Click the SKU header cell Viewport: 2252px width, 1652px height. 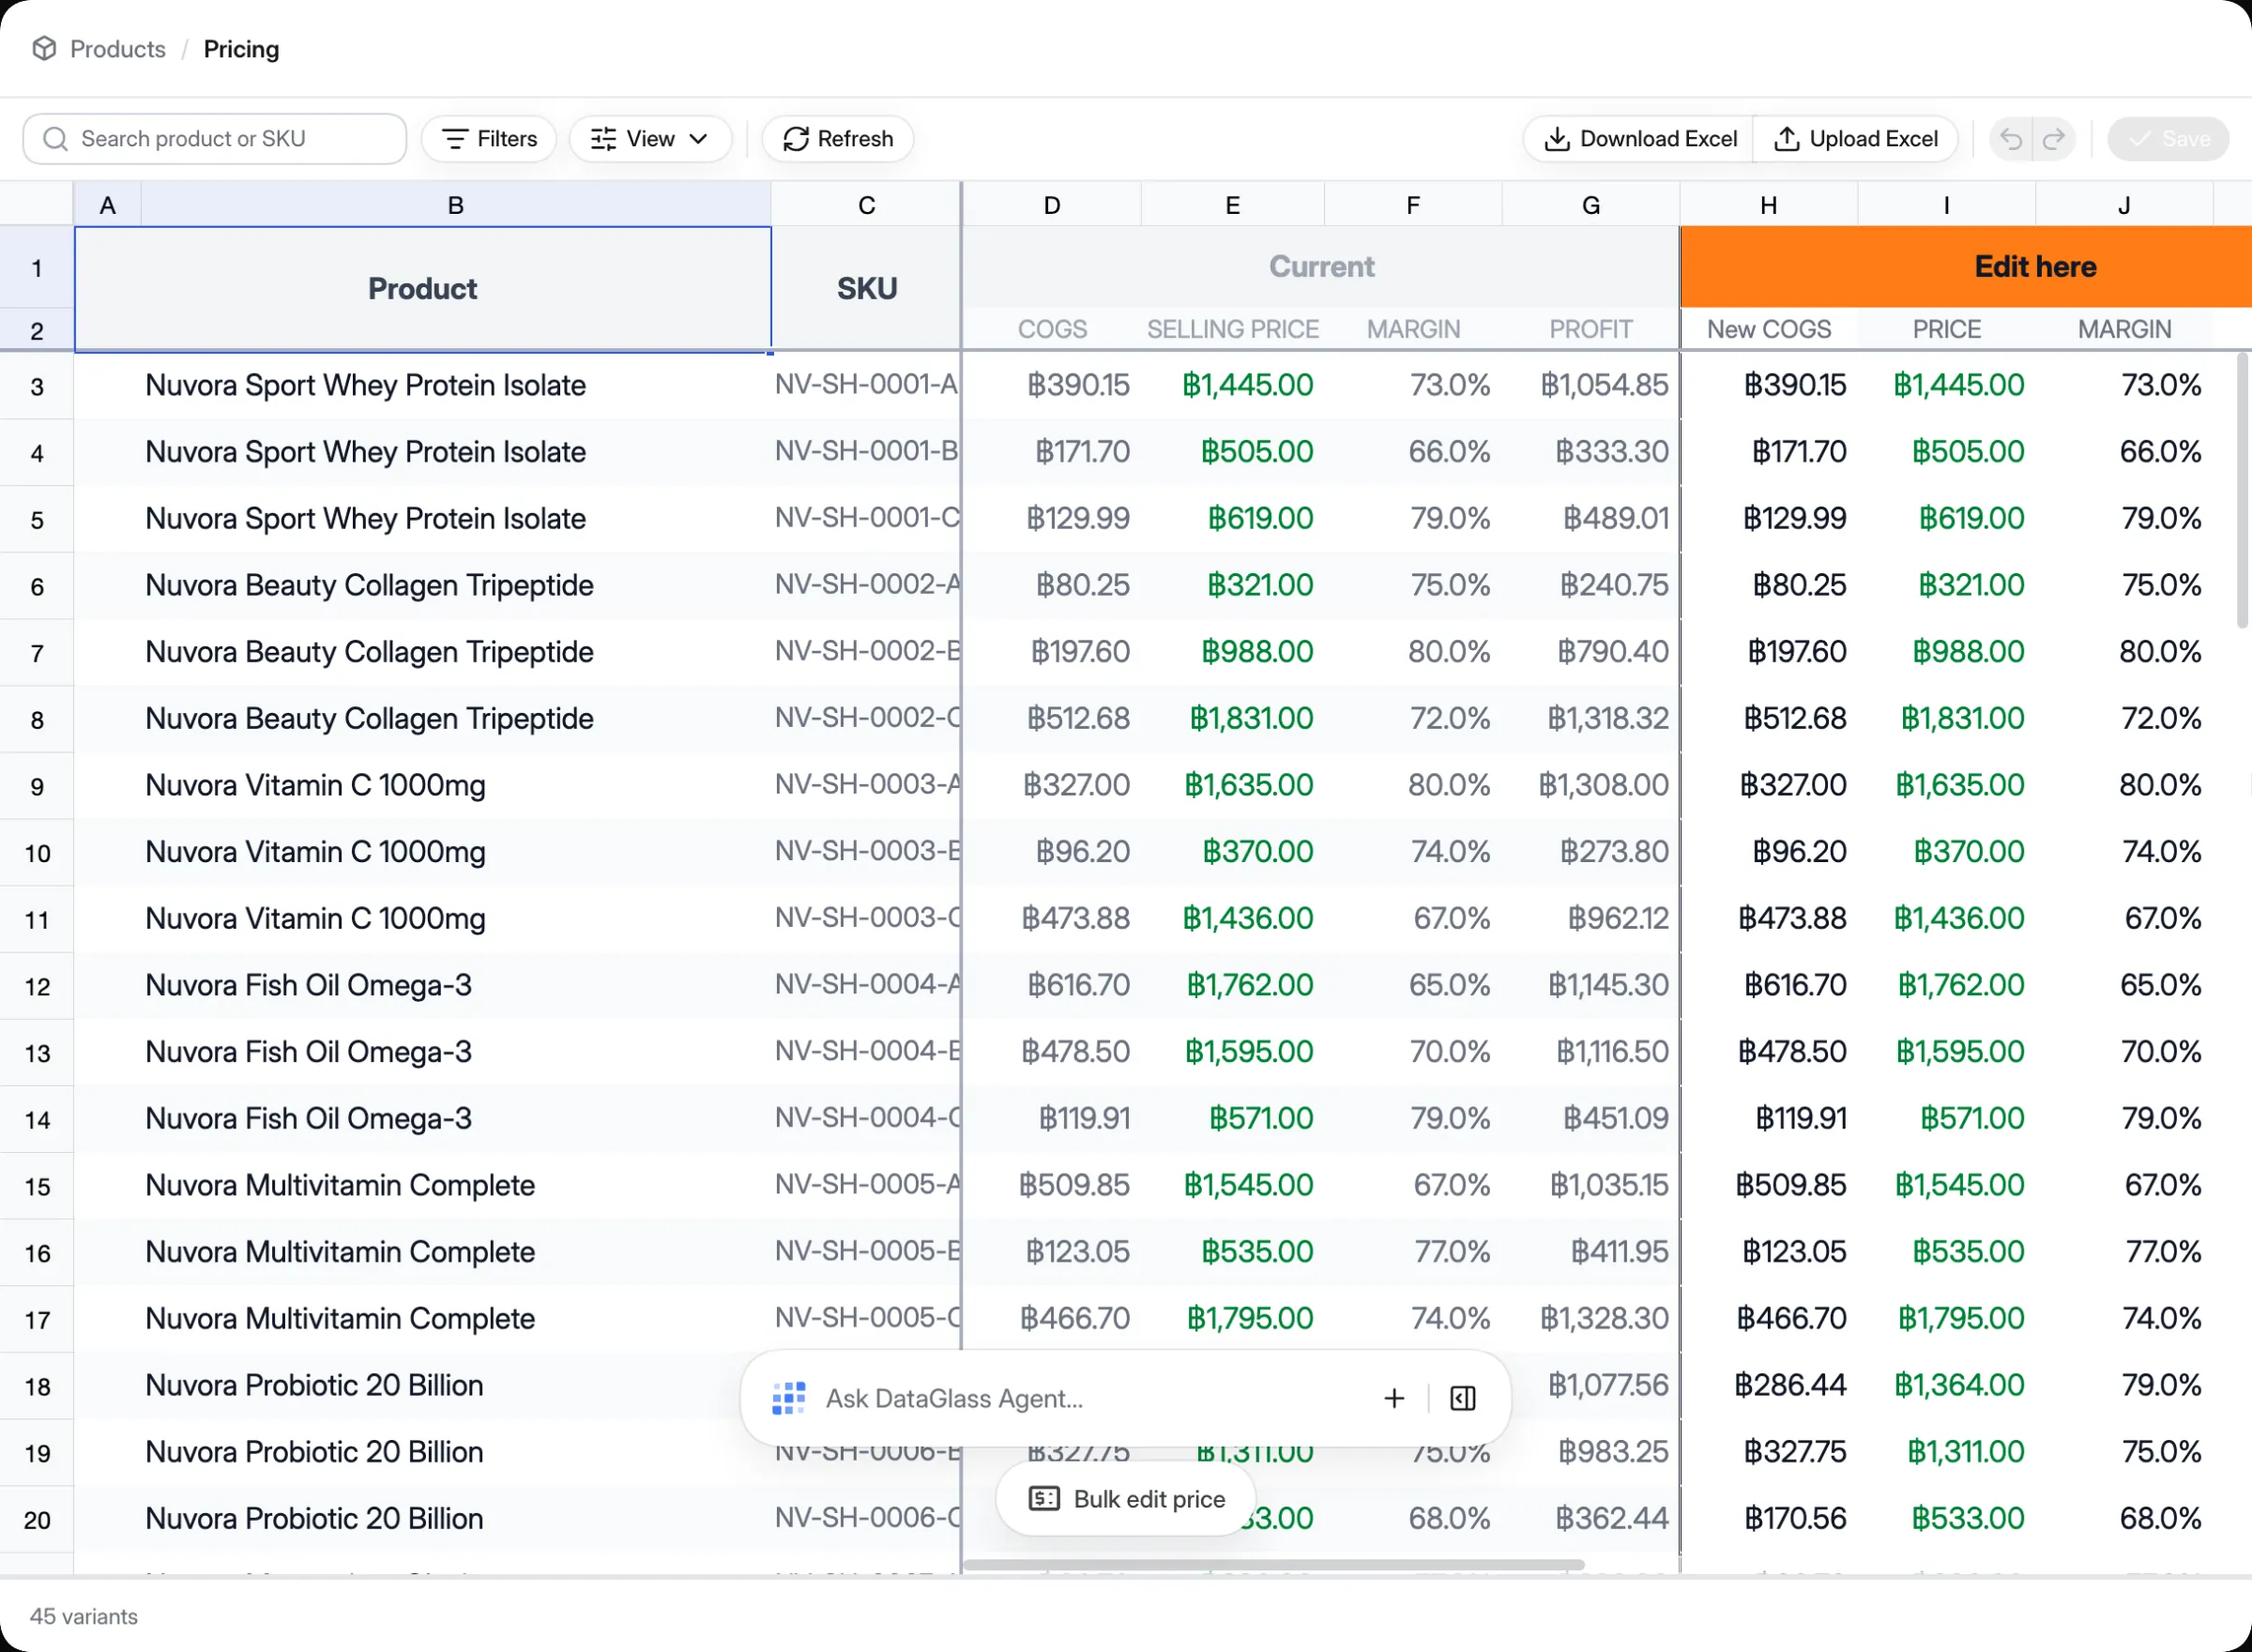click(867, 289)
